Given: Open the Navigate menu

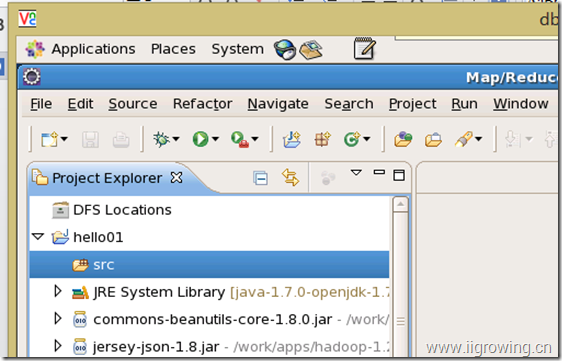Looking at the screenshot, I should click(278, 104).
